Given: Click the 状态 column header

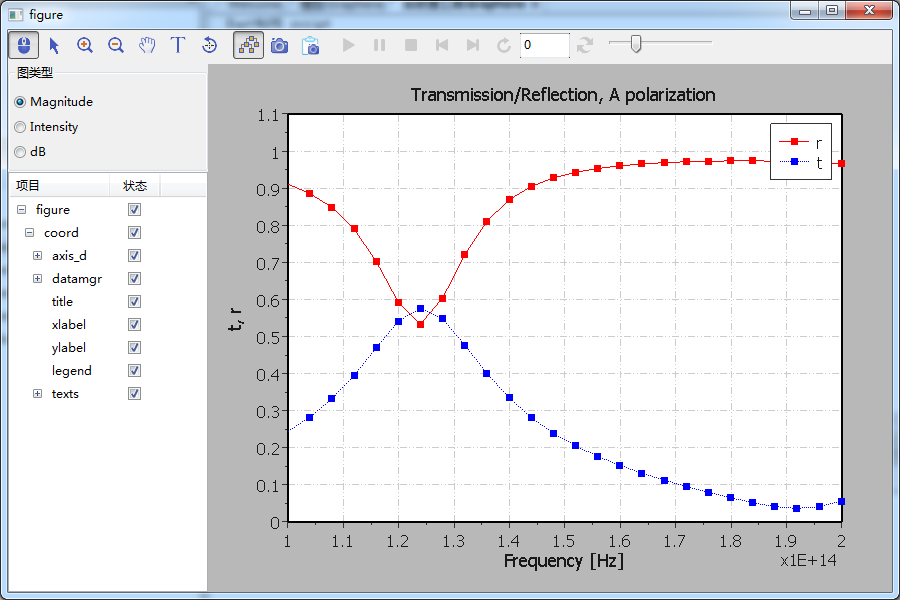Looking at the screenshot, I should [135, 186].
